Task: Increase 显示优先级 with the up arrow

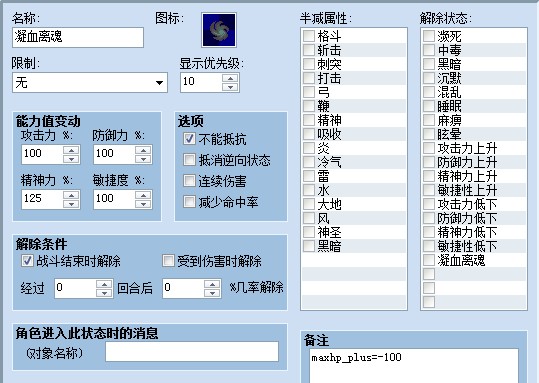Action: 230,78
